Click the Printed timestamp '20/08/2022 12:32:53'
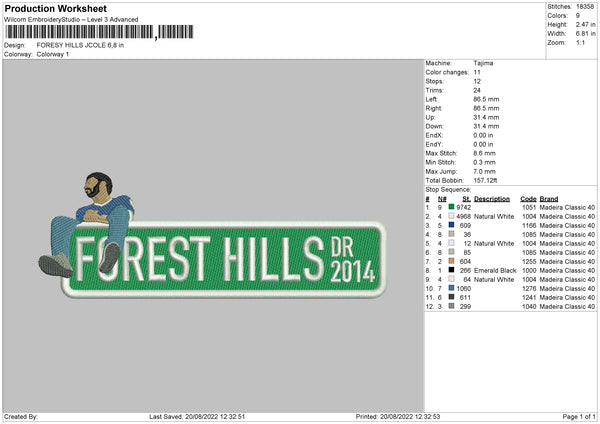Image resolution: width=600 pixels, height=424 pixels. (x=410, y=417)
